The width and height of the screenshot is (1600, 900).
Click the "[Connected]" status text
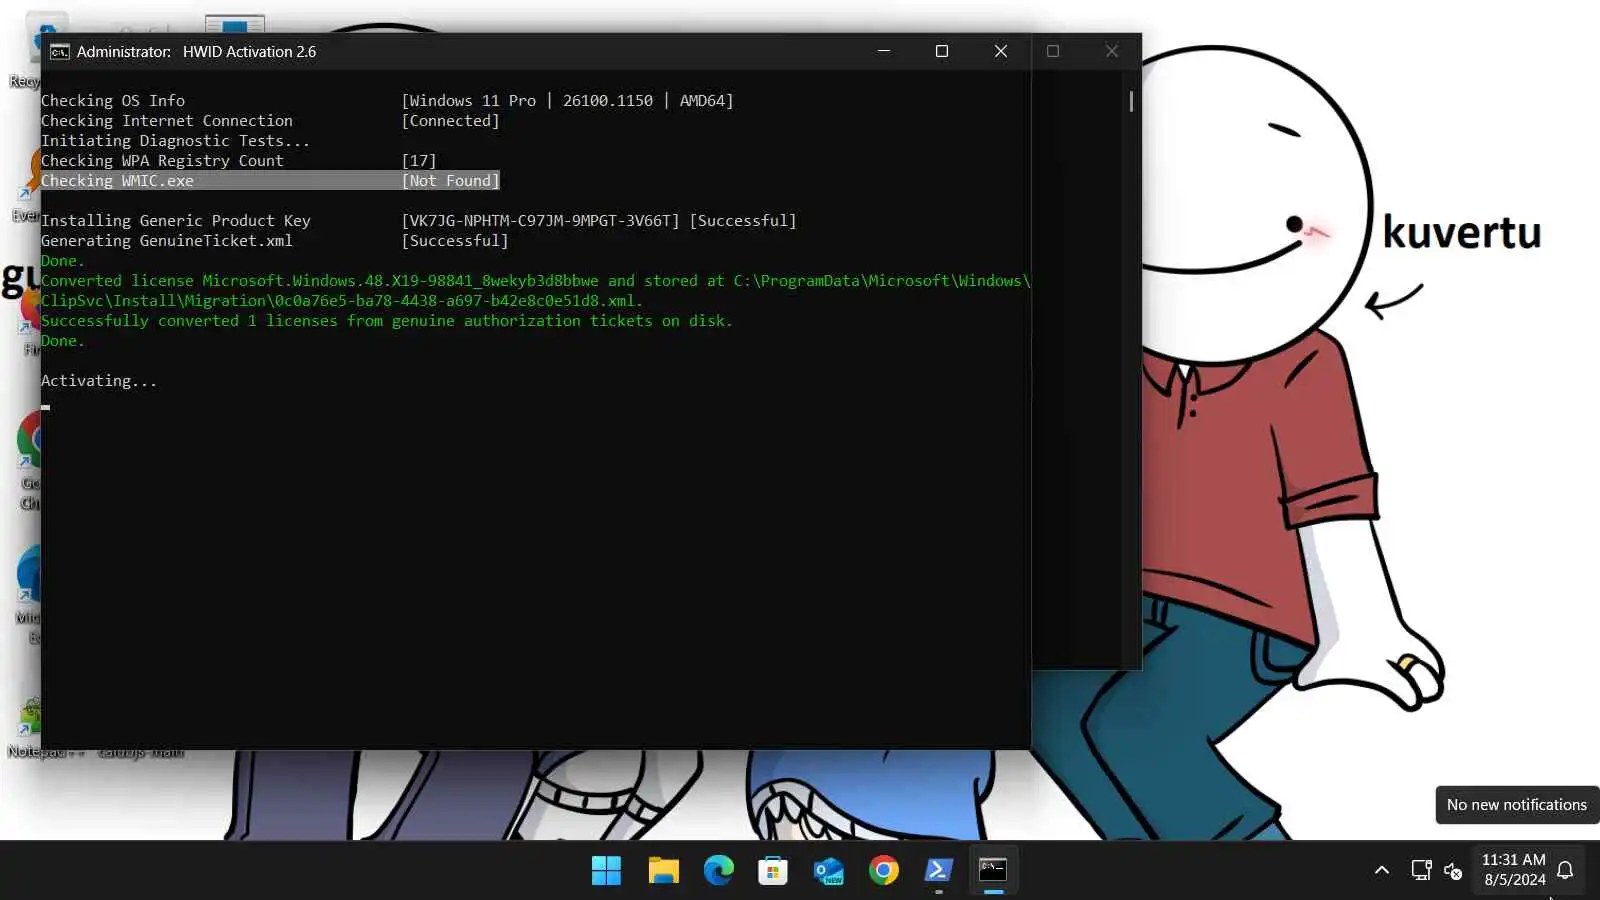pos(450,121)
